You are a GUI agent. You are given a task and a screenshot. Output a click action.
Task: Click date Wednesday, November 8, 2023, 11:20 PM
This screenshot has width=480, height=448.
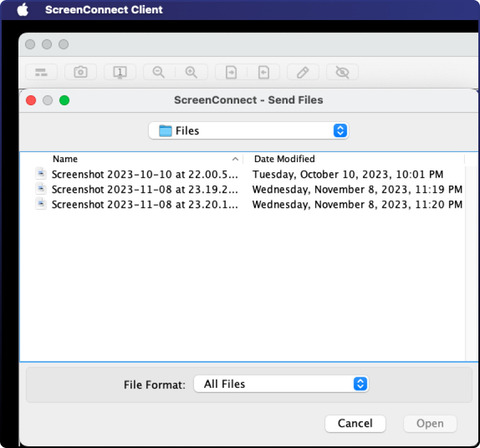click(x=357, y=204)
